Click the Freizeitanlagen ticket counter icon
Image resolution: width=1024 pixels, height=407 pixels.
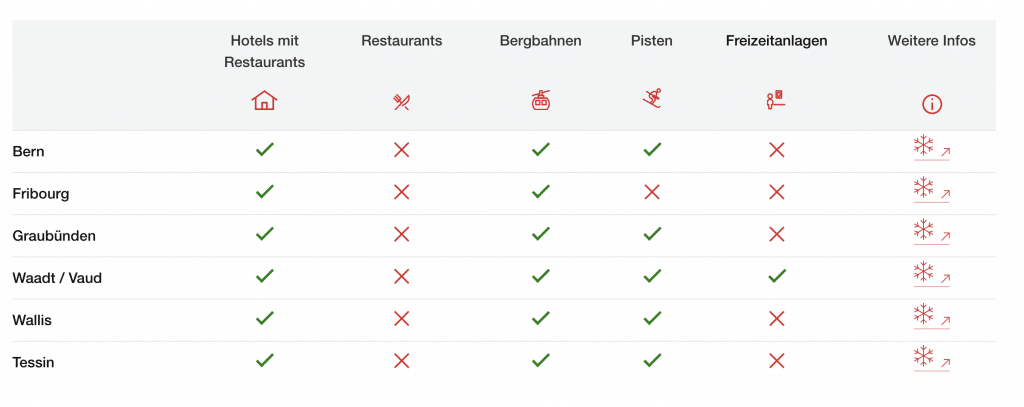click(x=776, y=99)
